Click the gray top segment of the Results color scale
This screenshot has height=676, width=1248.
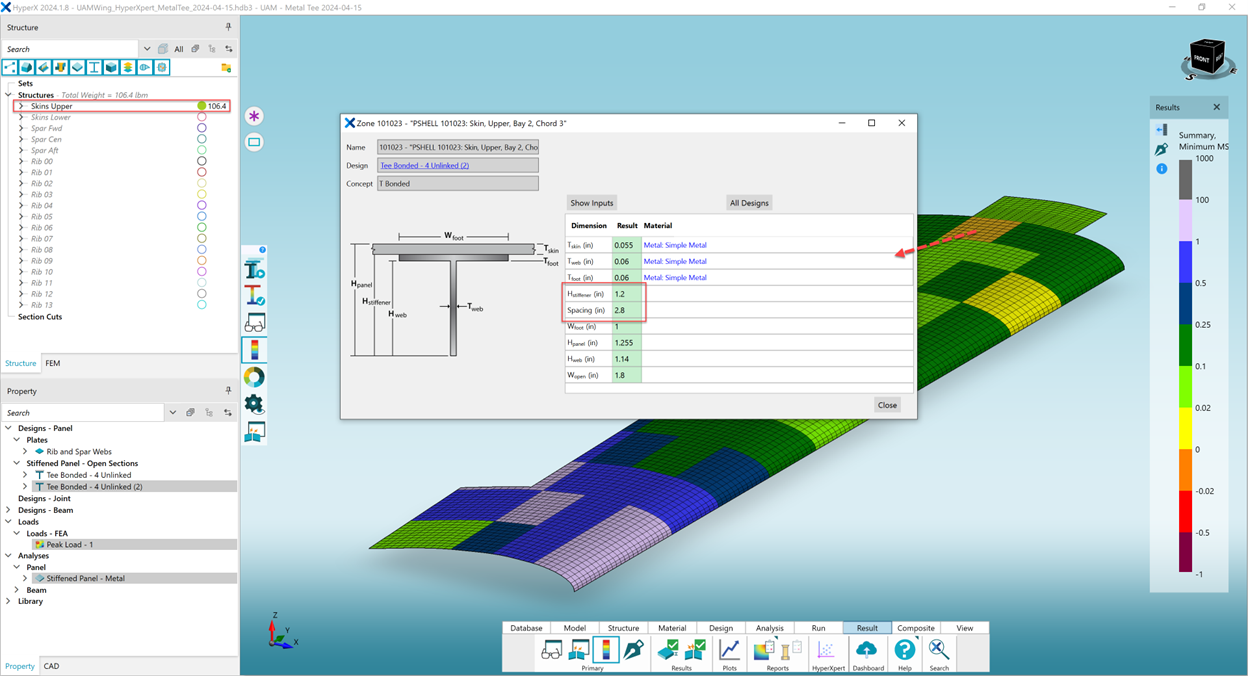[x=1185, y=179]
